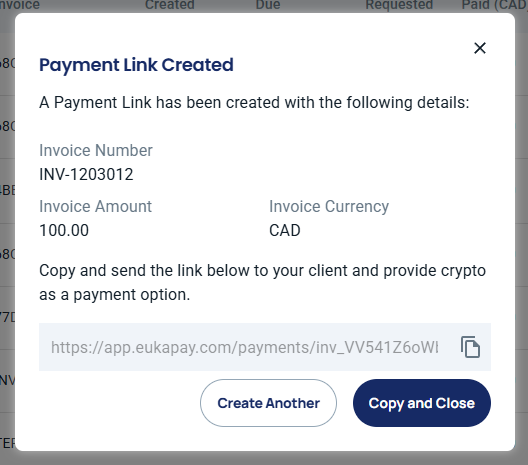Click the Invoice Amount label
Viewport: 528px width, 465px height.
click(96, 206)
